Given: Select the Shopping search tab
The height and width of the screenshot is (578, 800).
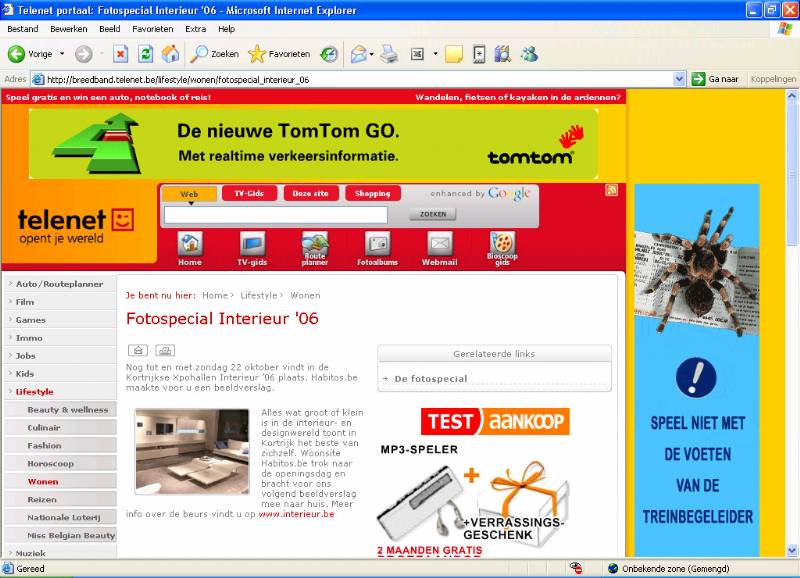Looking at the screenshot, I should click(x=372, y=193).
